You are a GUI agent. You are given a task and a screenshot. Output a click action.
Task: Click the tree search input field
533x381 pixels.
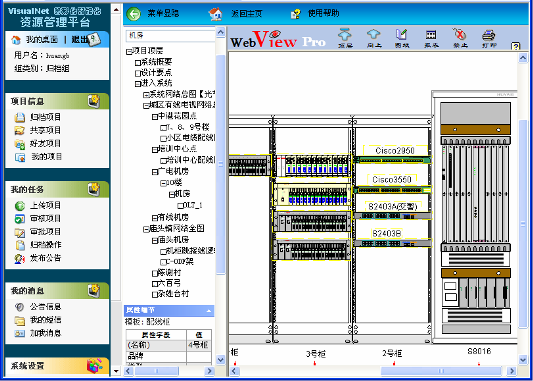point(171,35)
